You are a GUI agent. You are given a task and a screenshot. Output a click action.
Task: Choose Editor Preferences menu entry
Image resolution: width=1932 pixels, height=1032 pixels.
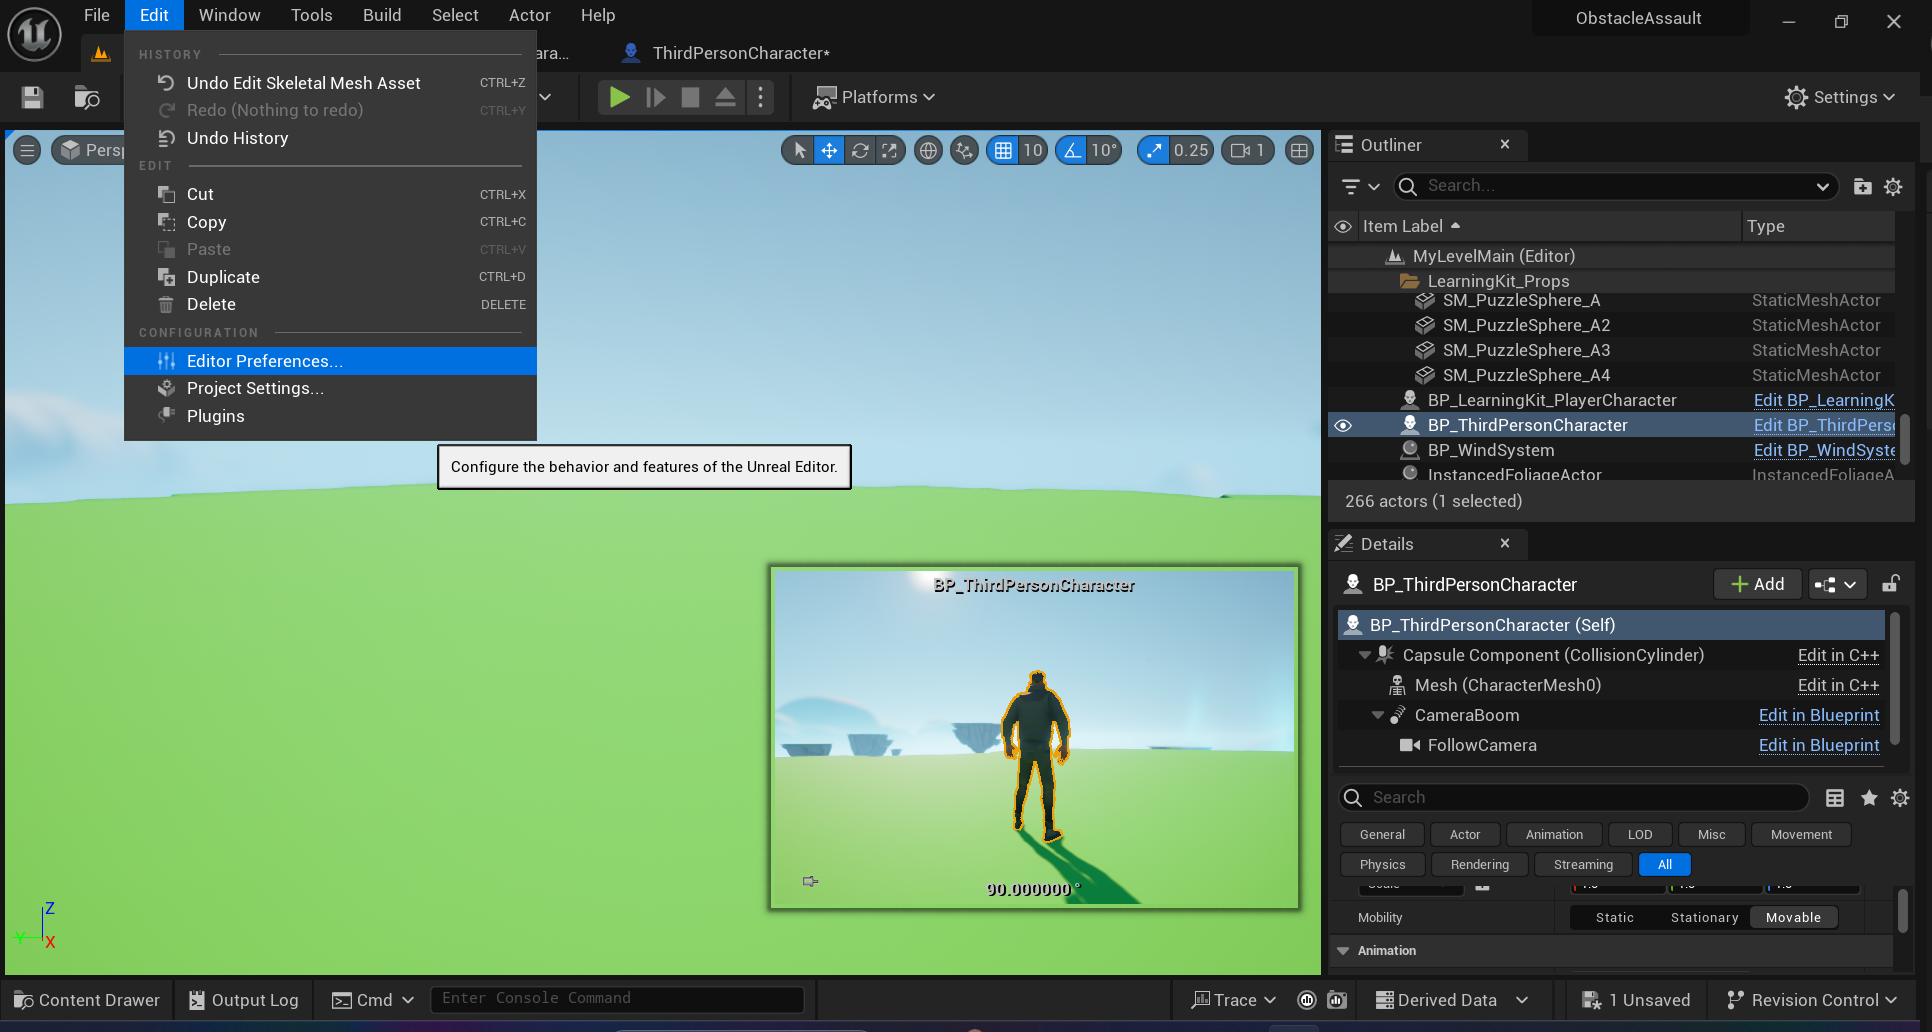click(x=330, y=361)
